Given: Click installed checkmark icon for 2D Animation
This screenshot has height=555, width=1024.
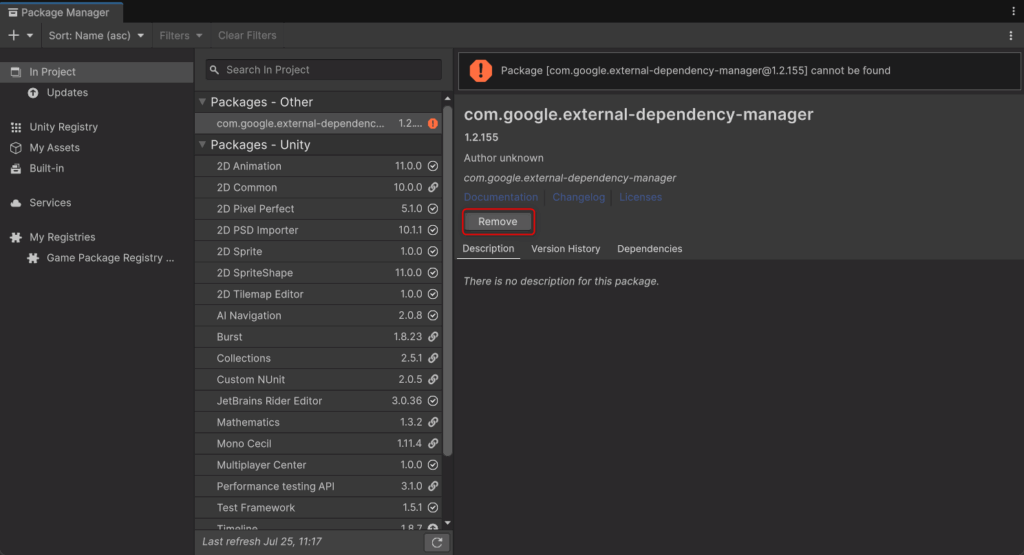Looking at the screenshot, I should click(x=433, y=166).
